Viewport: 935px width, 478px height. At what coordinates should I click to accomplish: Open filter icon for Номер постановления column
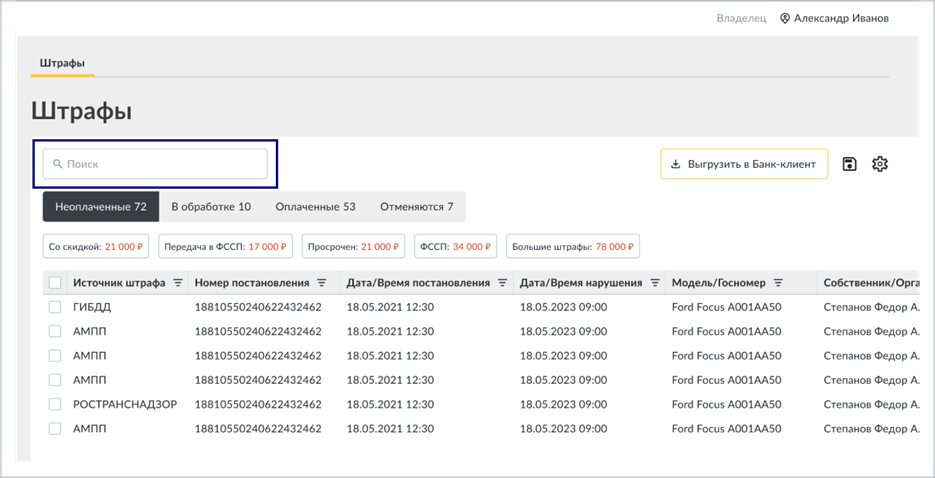[322, 283]
